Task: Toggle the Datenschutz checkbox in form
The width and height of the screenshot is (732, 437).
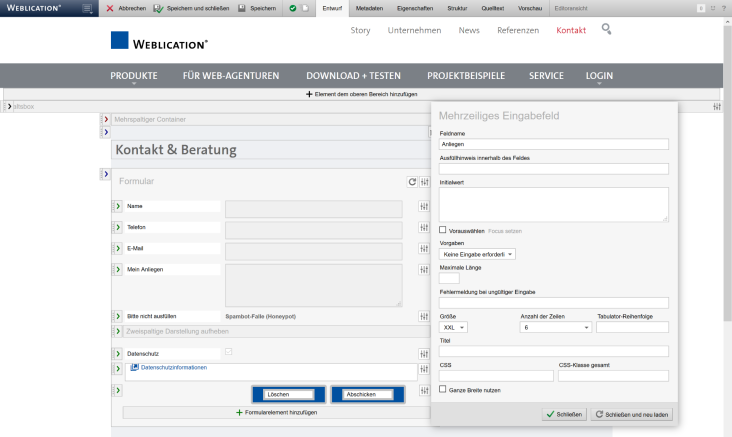Action: 228,352
